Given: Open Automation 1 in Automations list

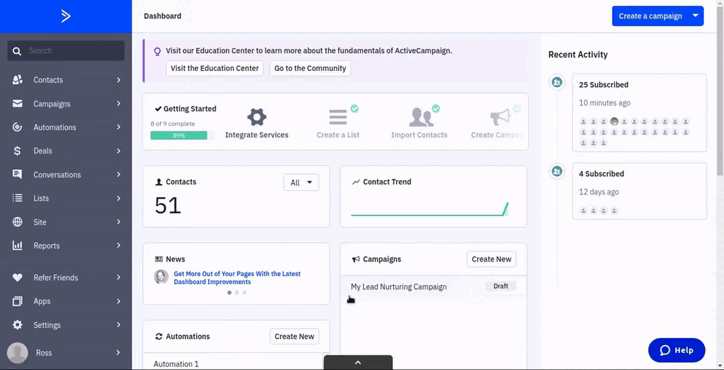Looking at the screenshot, I should click(176, 364).
